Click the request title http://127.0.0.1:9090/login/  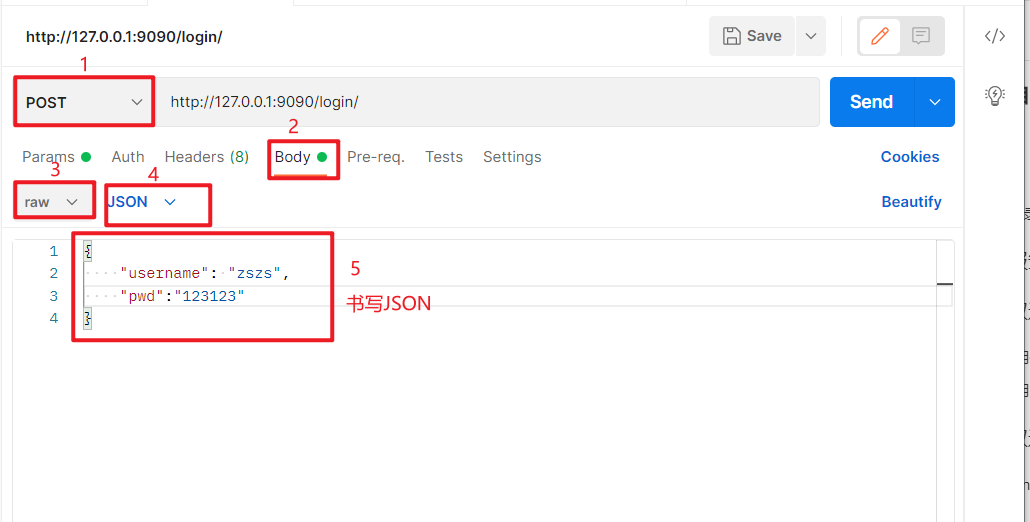pyautogui.click(x=124, y=37)
